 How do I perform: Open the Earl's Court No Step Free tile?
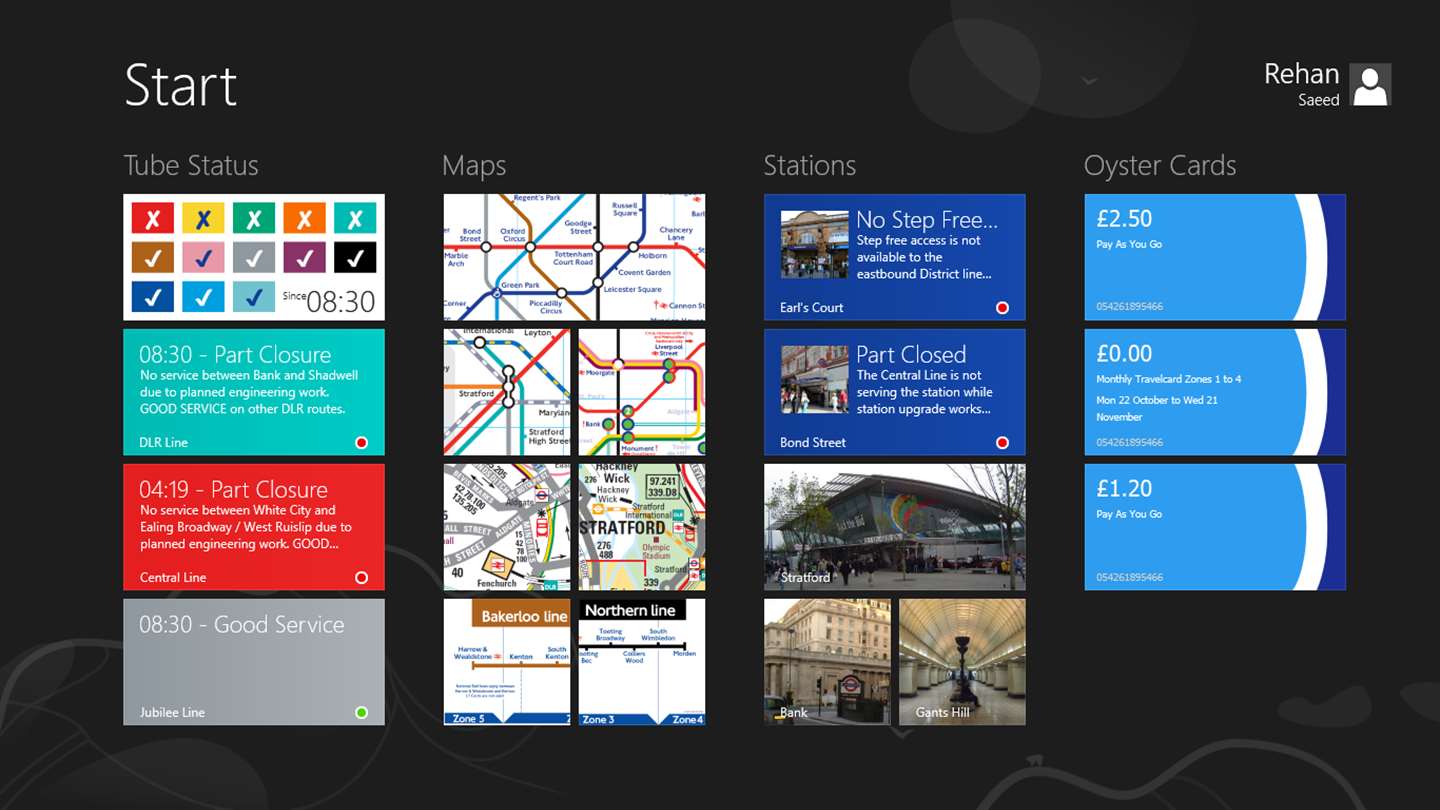[x=895, y=257]
